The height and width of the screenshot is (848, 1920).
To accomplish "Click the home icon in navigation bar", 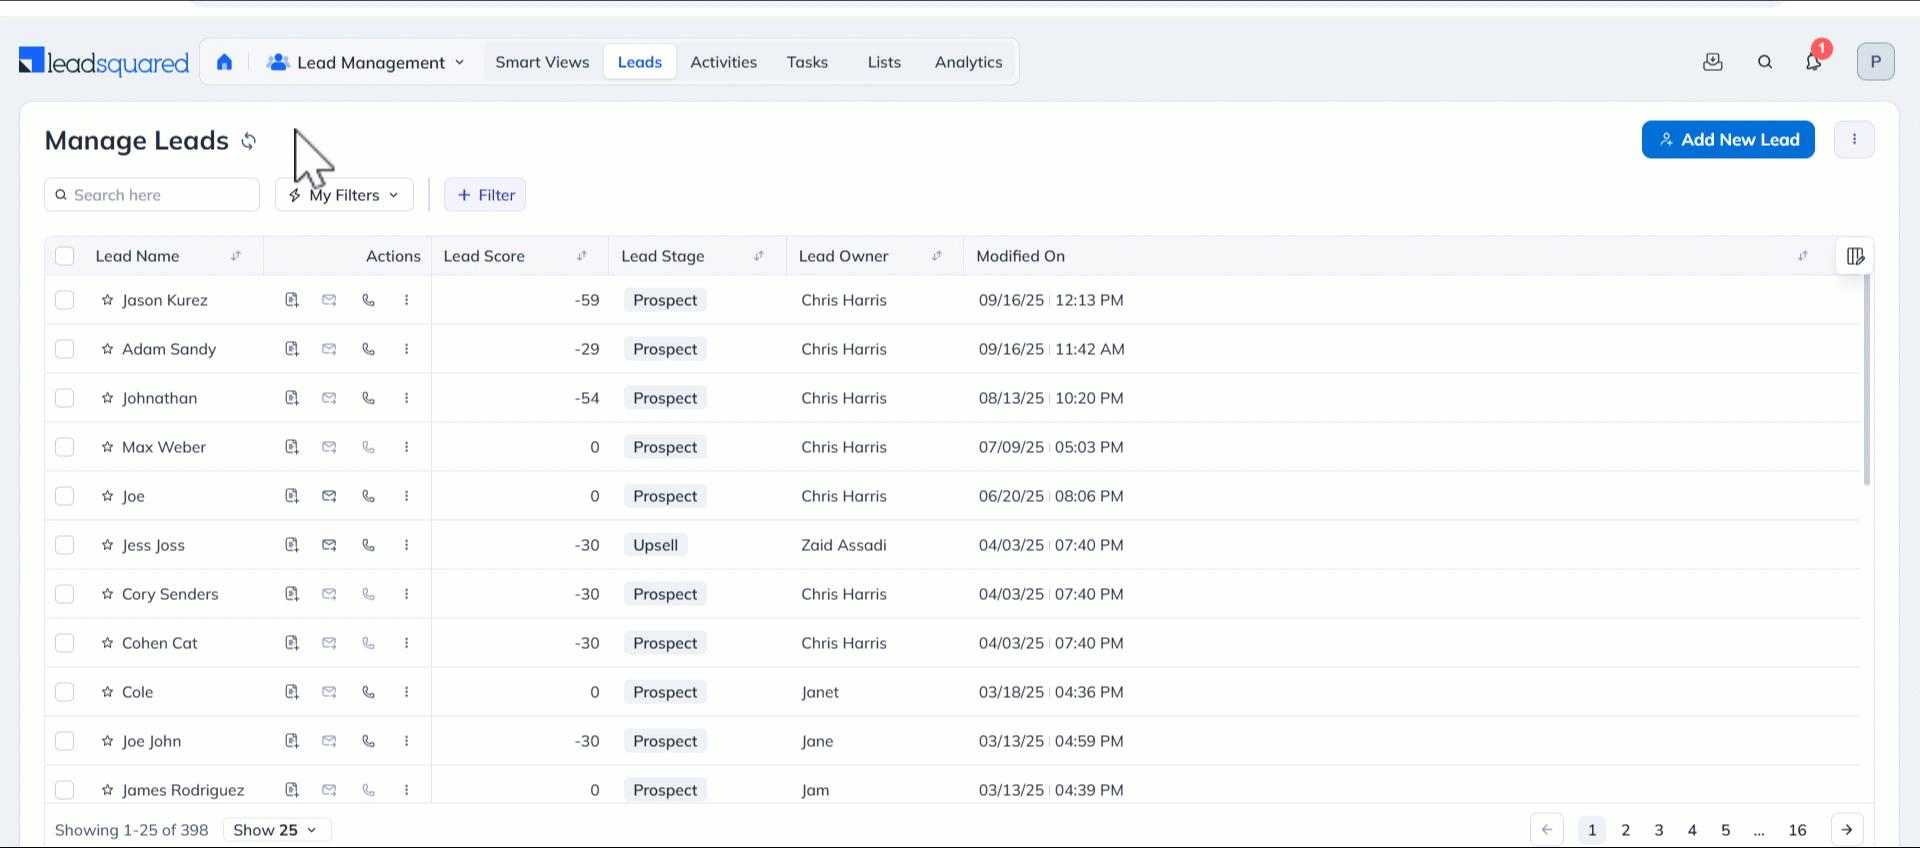I will [x=224, y=62].
